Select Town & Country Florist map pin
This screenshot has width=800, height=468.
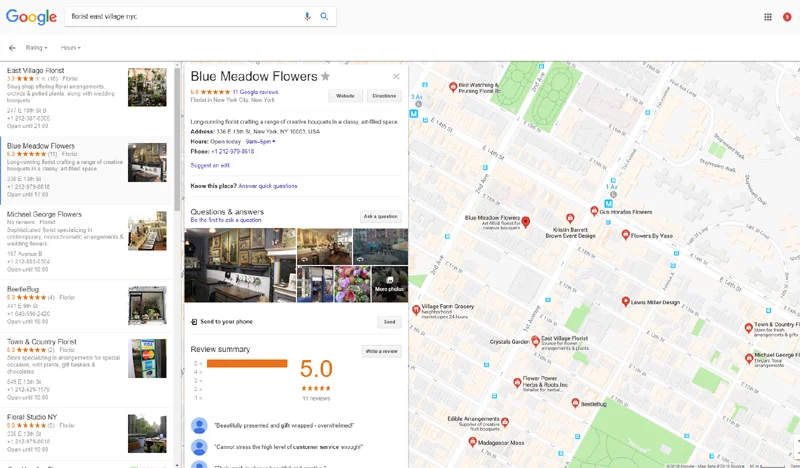748,328
